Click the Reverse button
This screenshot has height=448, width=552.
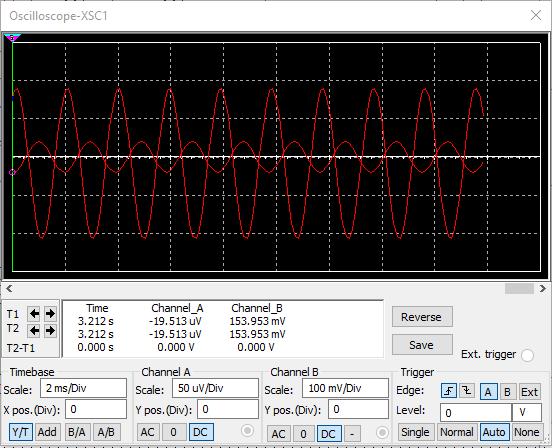point(422,317)
